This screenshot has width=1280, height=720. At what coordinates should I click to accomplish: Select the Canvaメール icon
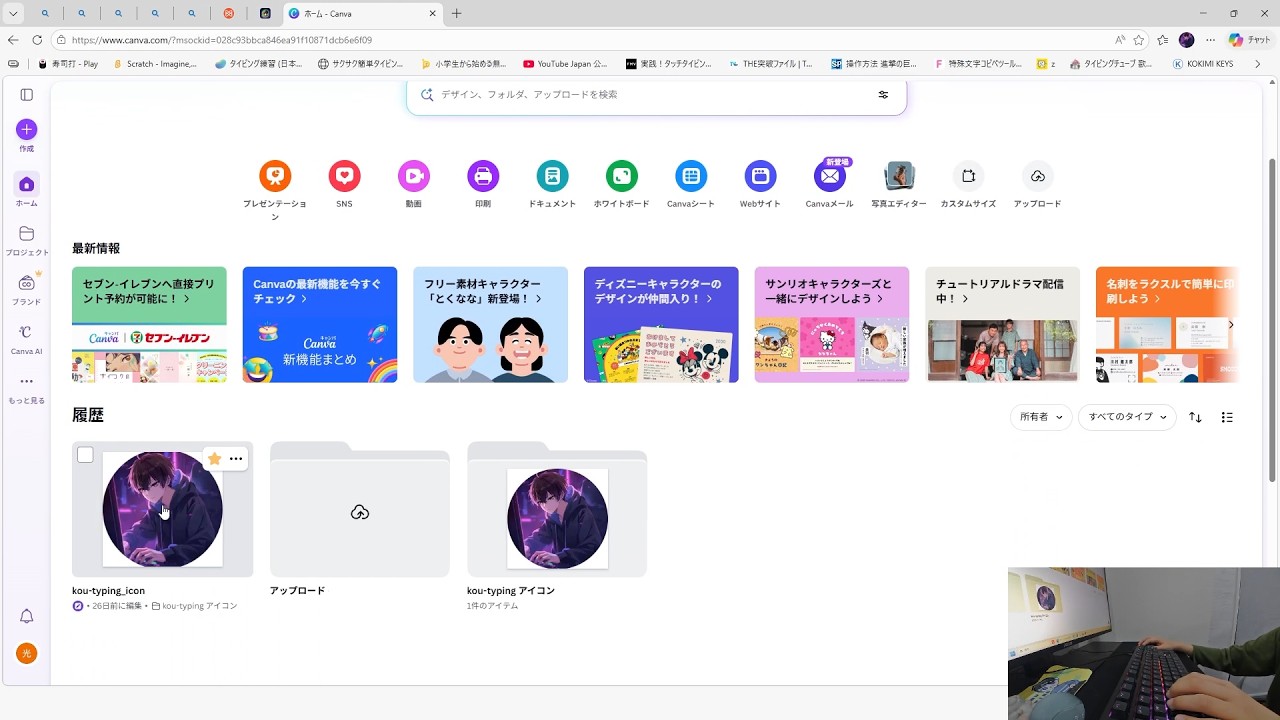coord(830,176)
